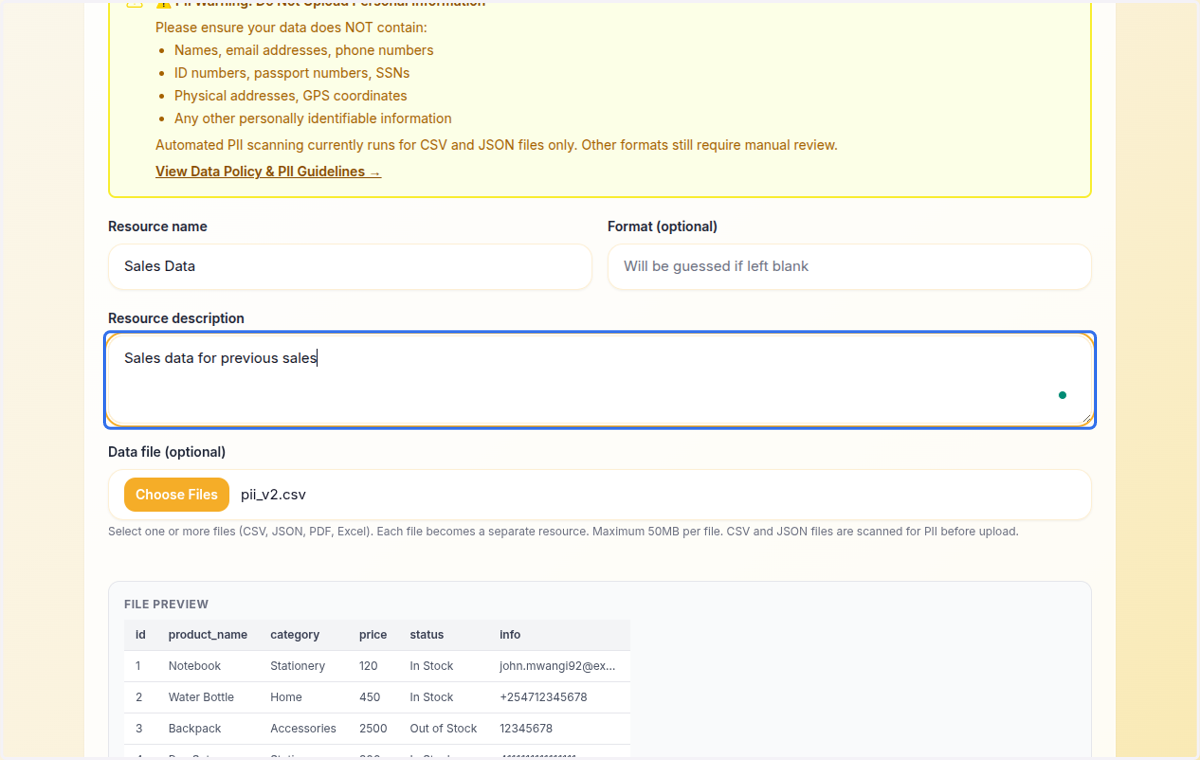Click the +254712345678 phone cell
Screen dimensions: 1200x760
click(x=543, y=697)
